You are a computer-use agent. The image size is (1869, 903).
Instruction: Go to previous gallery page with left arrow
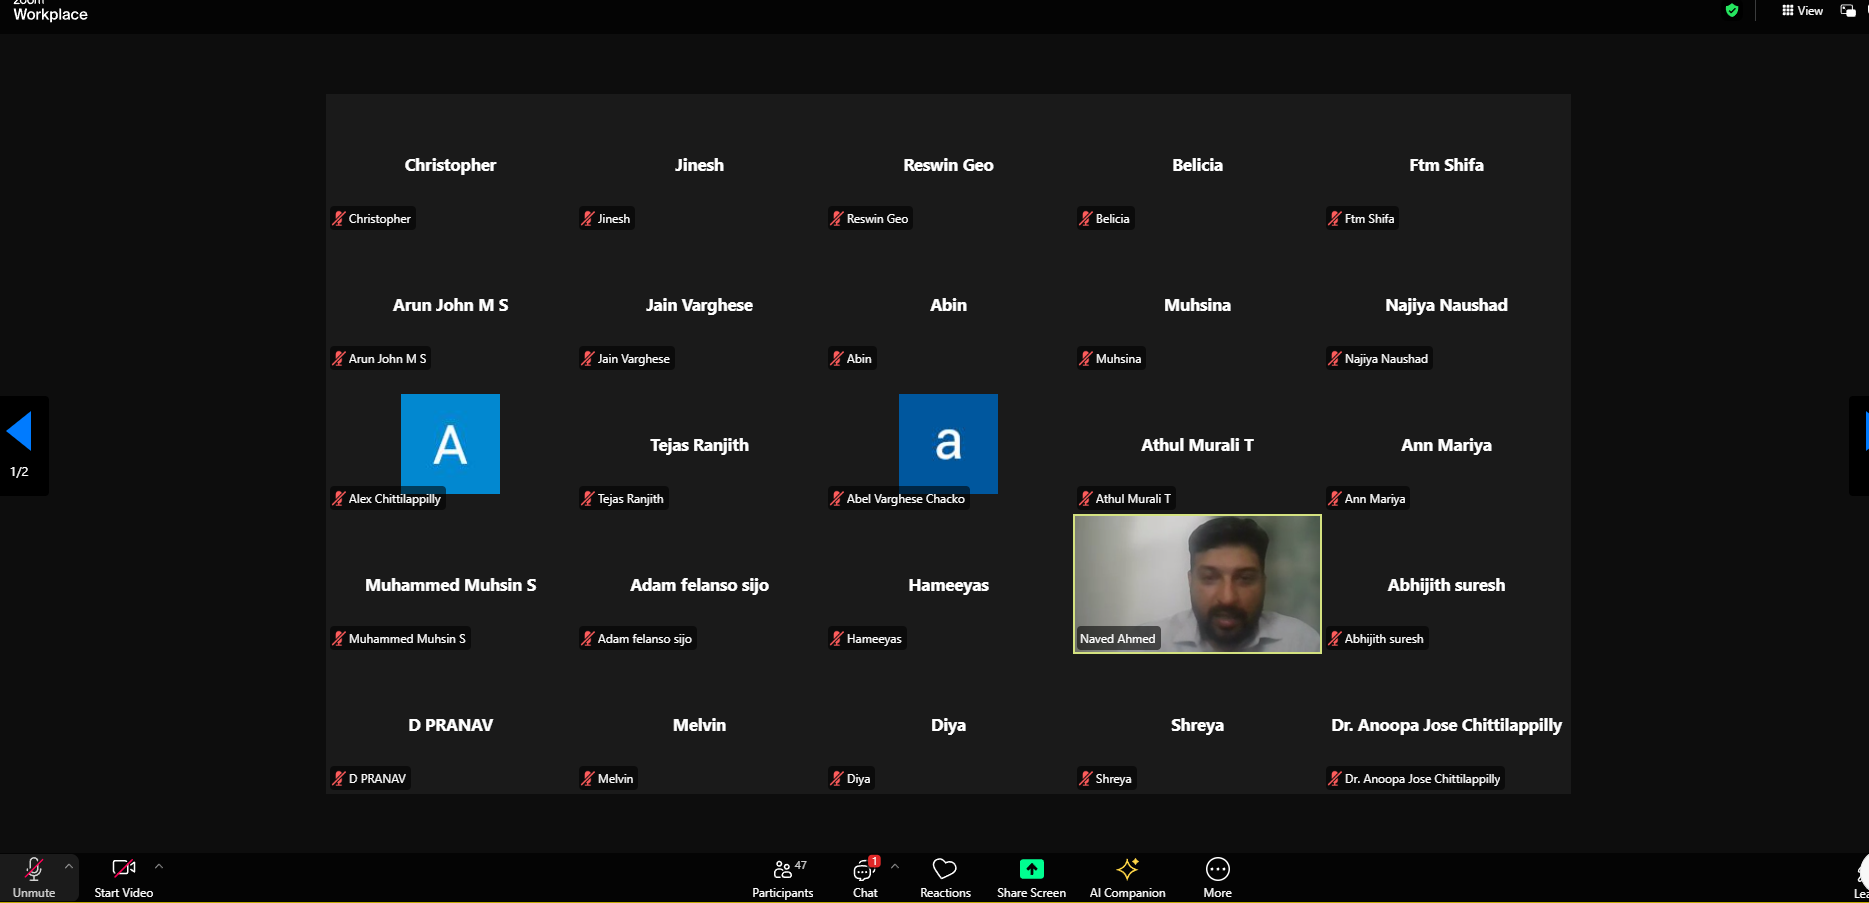coord(20,432)
